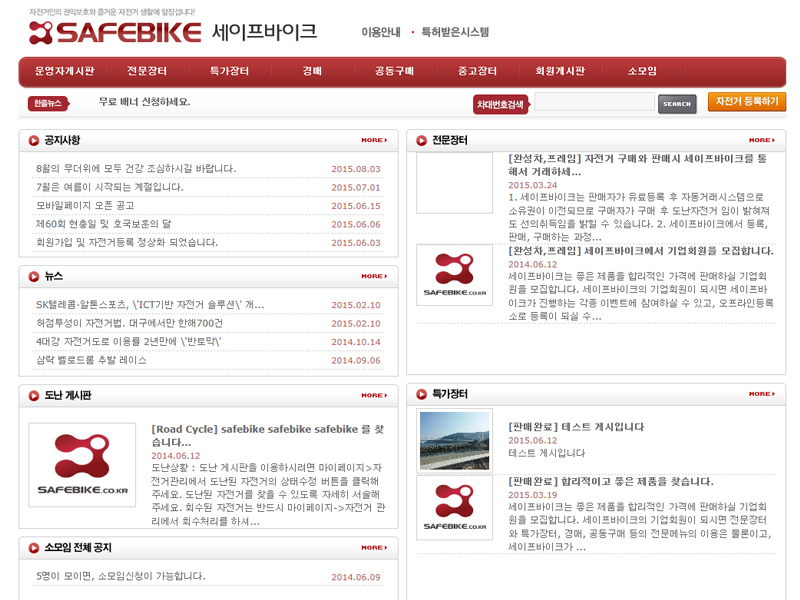The width and height of the screenshot is (800, 600).
Task: Open the notice '회원가입 및 자전거등록 정상화 되었습니다.'
Action: pyautogui.click(x=127, y=242)
